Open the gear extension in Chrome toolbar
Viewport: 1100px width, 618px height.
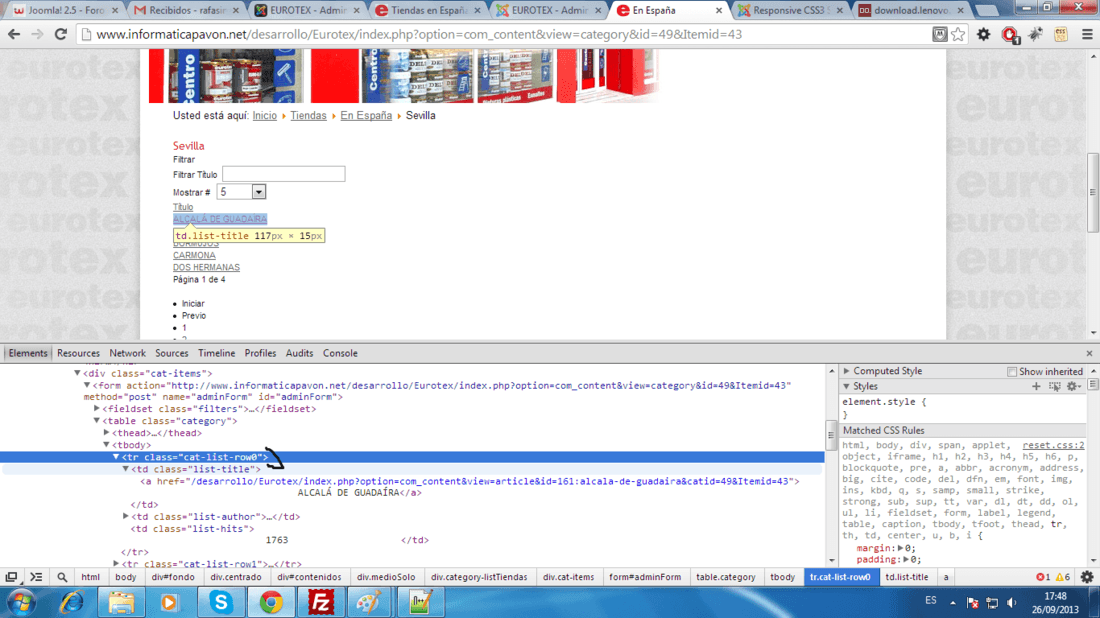(x=984, y=34)
